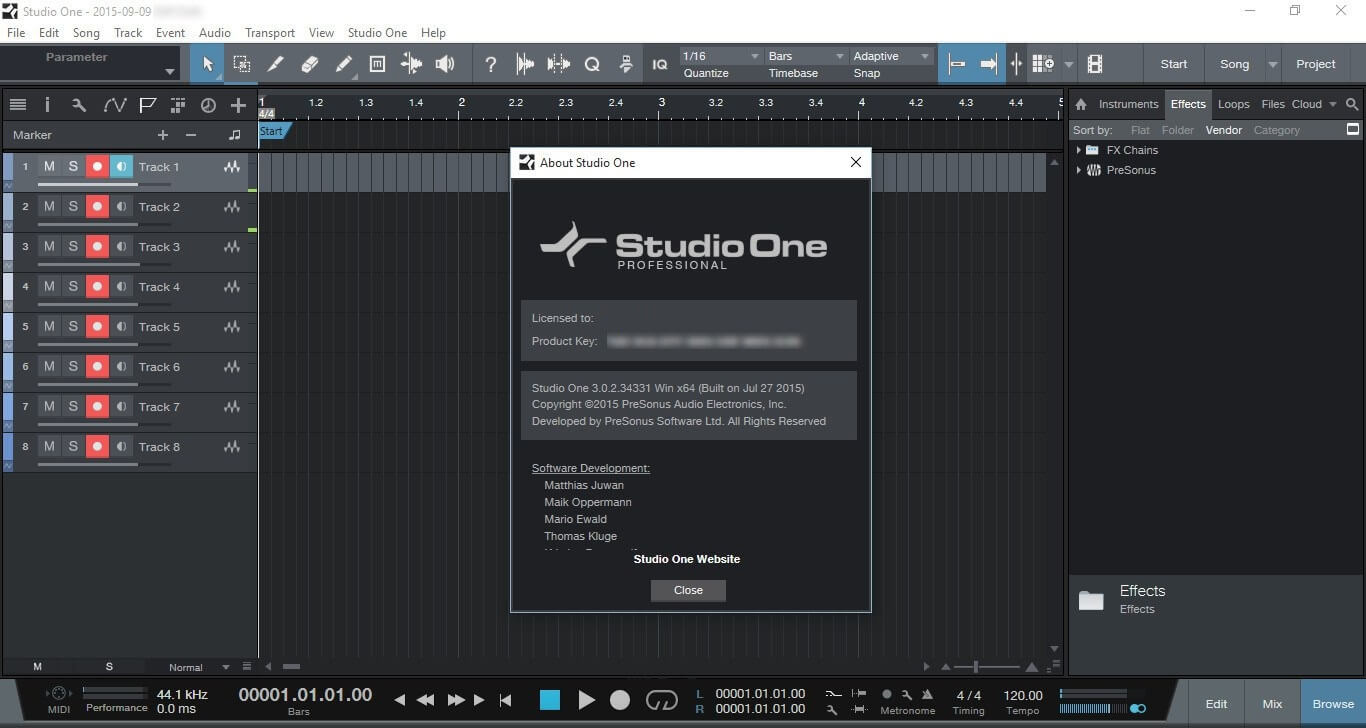1366x728 pixels.
Task: Open the Parameter dropdown arrow
Action: 169,71
